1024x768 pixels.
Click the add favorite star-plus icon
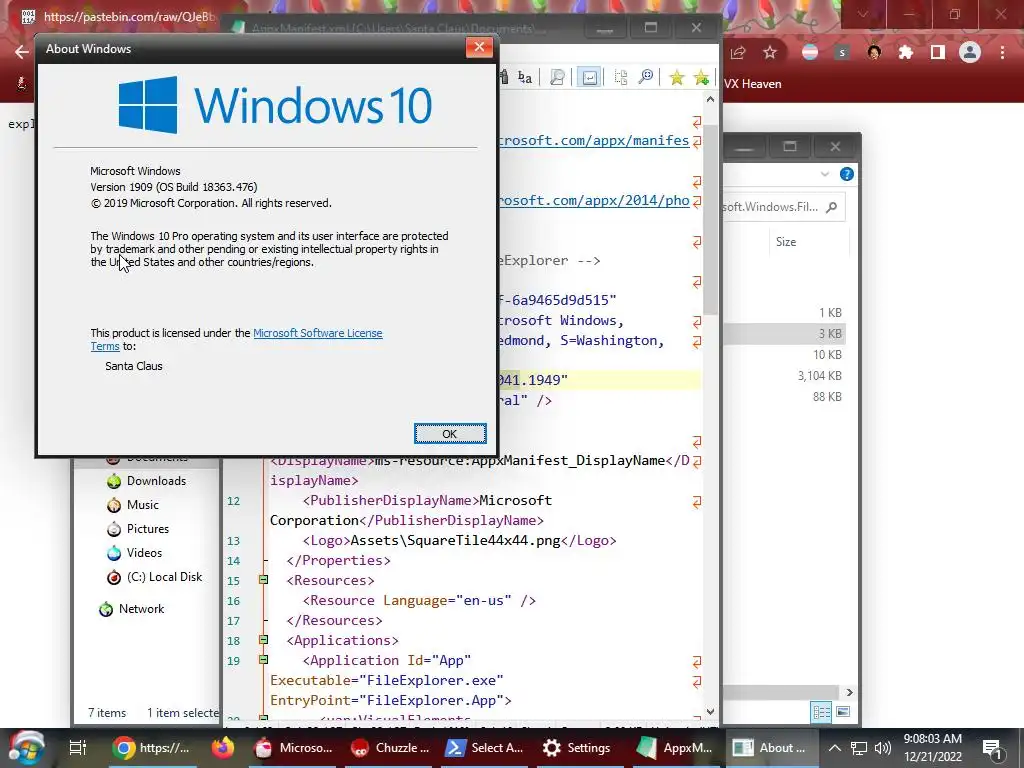click(702, 78)
